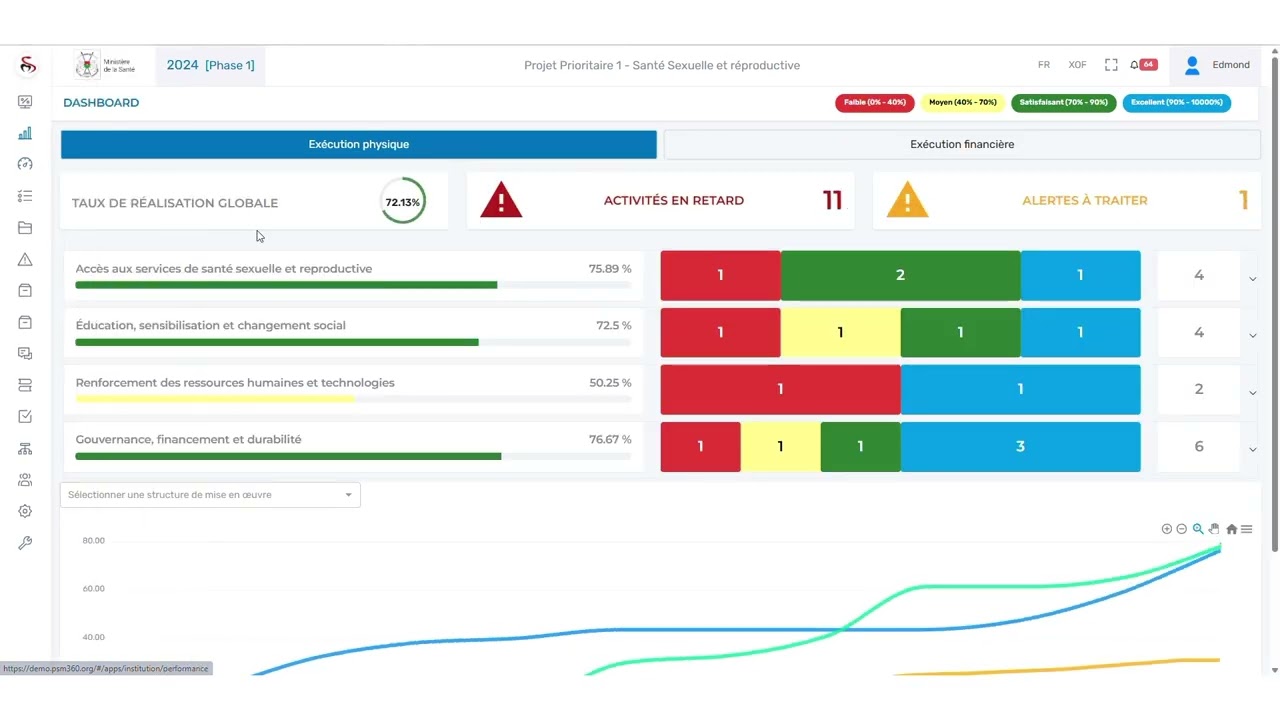The width and height of the screenshot is (1280, 720).
Task: Expand the Accès aux services row chevron
Action: click(x=1252, y=279)
